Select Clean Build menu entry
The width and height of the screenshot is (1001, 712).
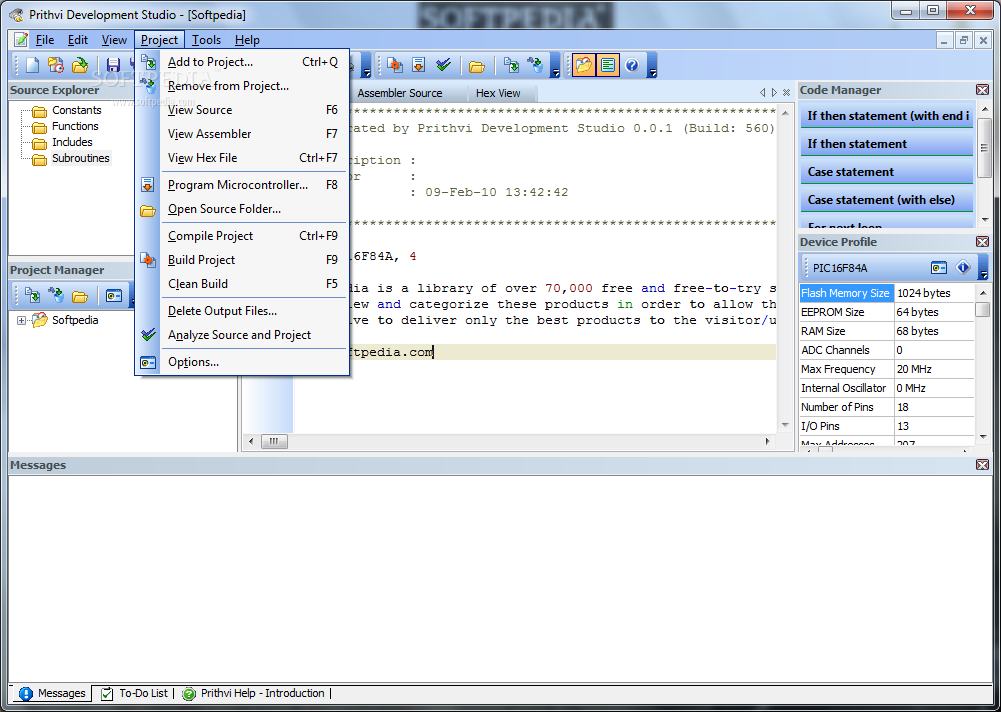(x=243, y=284)
